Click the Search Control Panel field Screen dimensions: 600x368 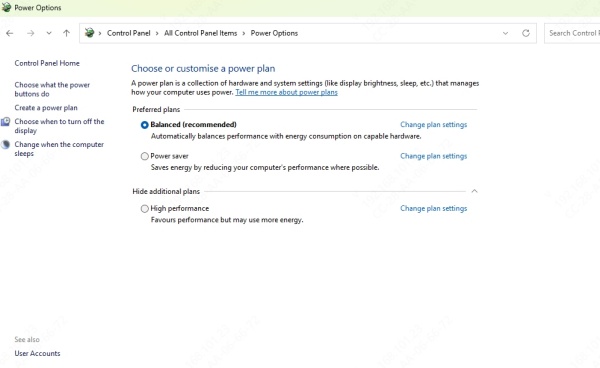572,33
